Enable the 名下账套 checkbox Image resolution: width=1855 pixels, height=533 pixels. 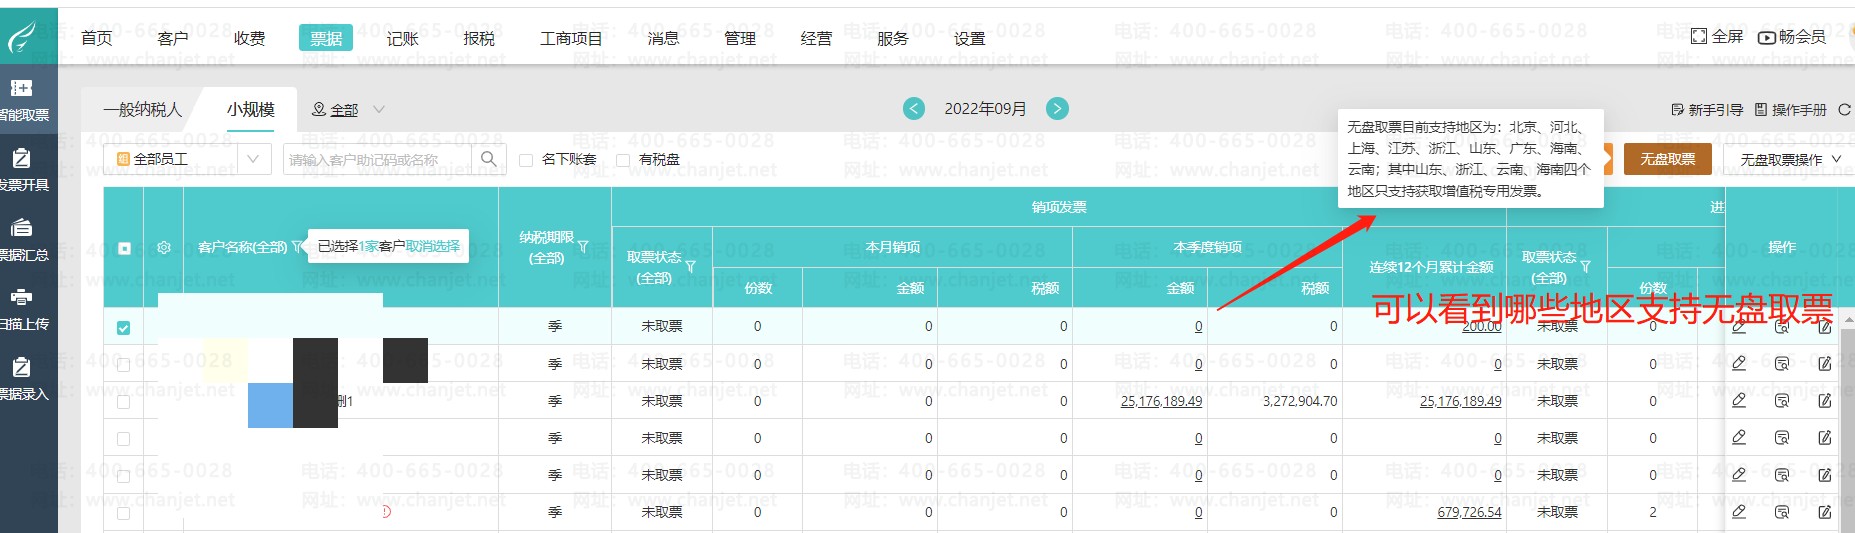tap(526, 160)
